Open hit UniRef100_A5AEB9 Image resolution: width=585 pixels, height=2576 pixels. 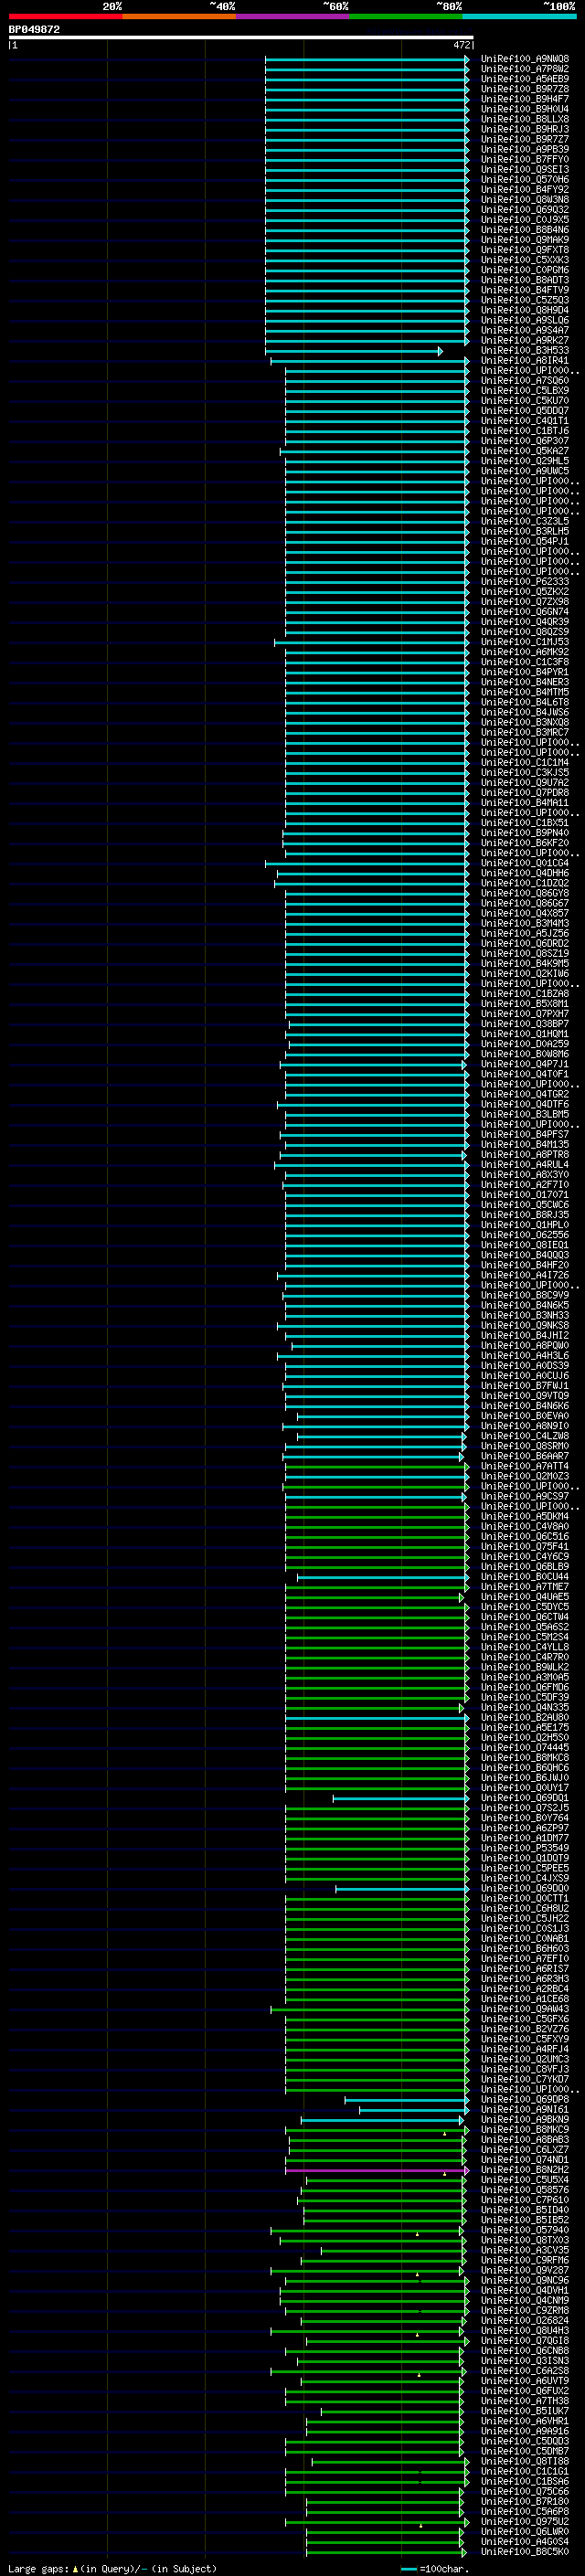coord(525,79)
